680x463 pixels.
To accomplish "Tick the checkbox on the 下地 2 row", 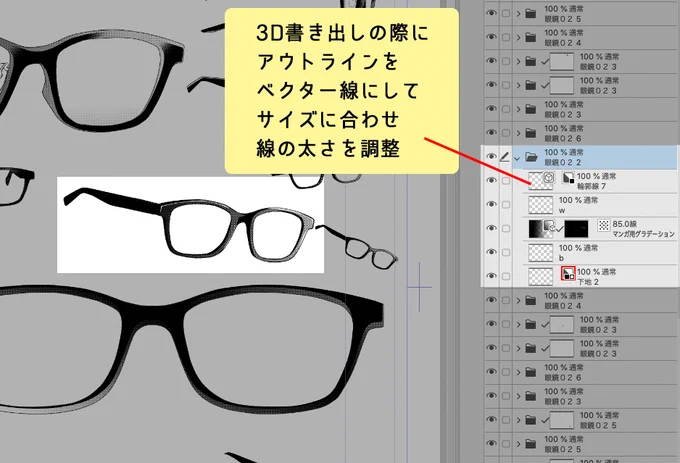I will tap(506, 276).
